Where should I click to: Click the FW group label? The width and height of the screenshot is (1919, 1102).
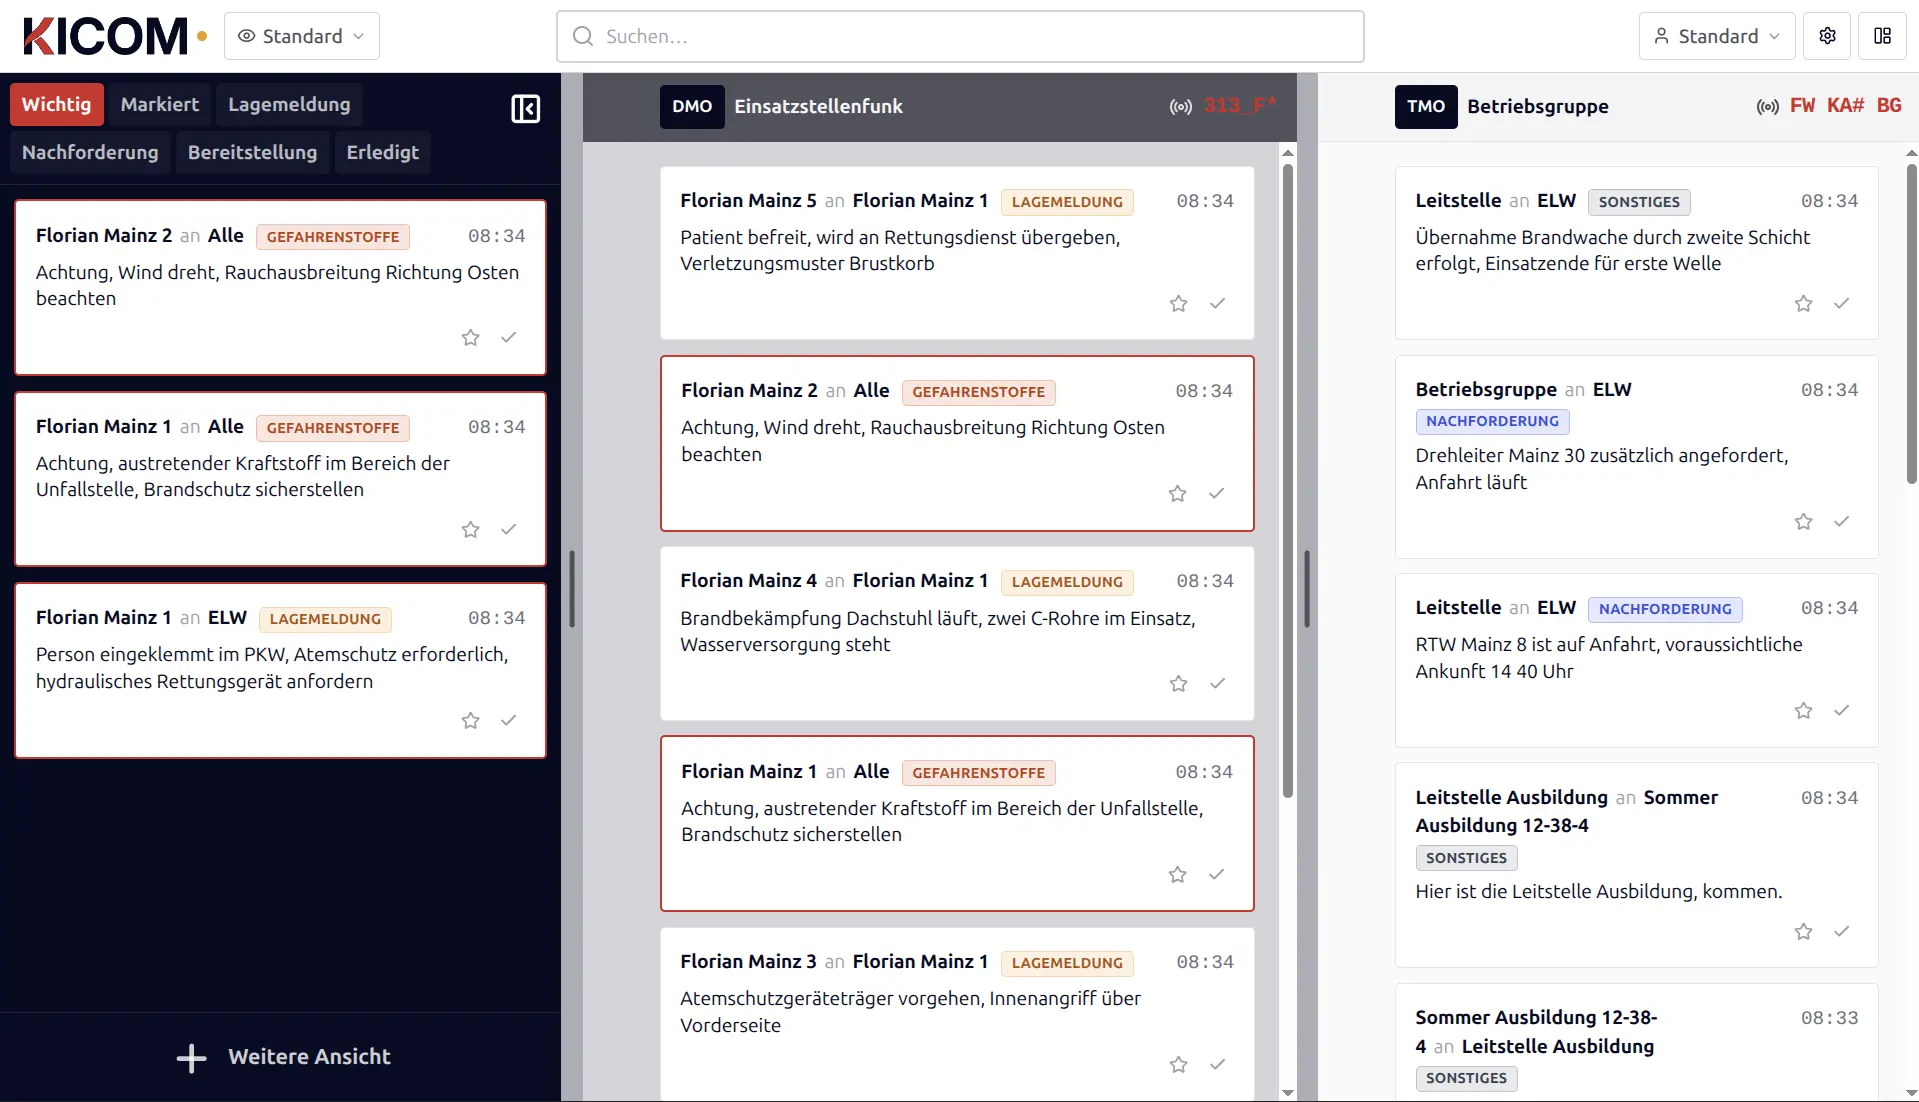(x=1802, y=105)
